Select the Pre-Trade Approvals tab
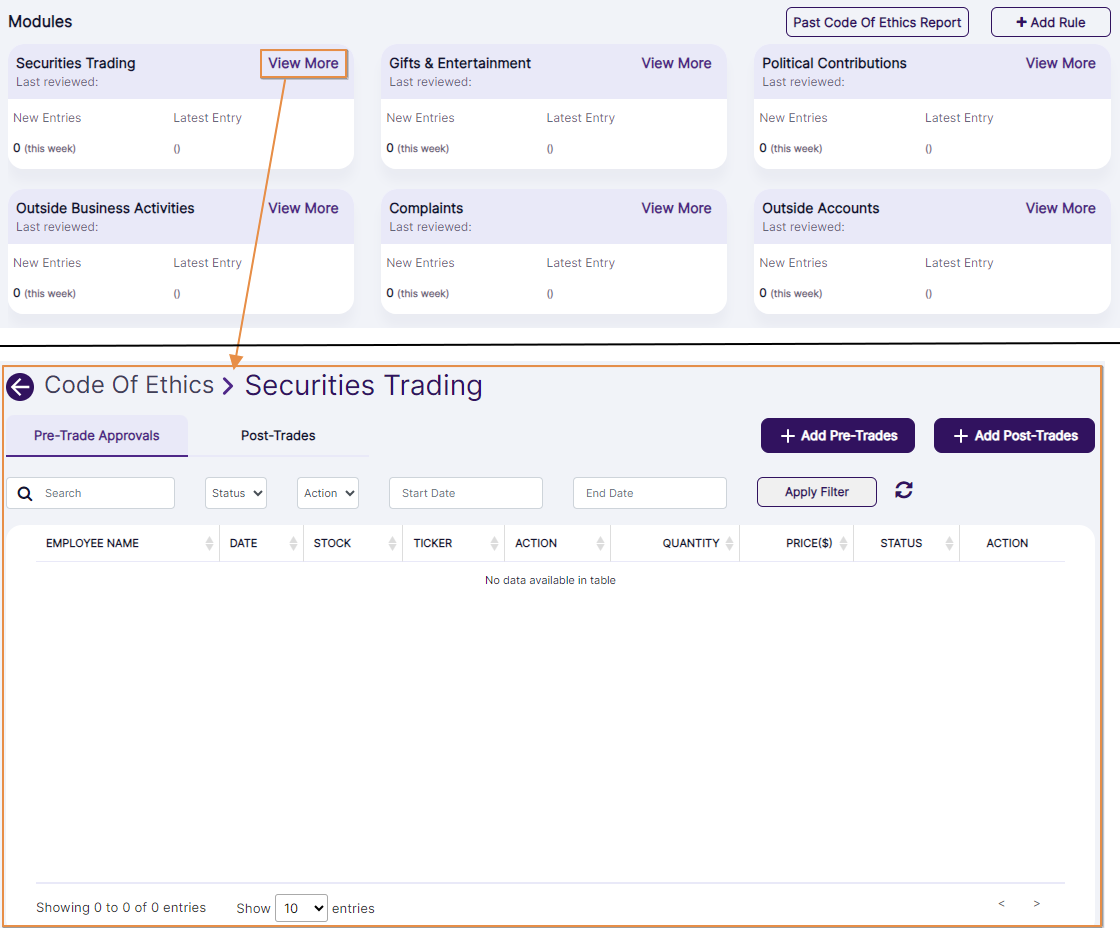 coord(96,436)
